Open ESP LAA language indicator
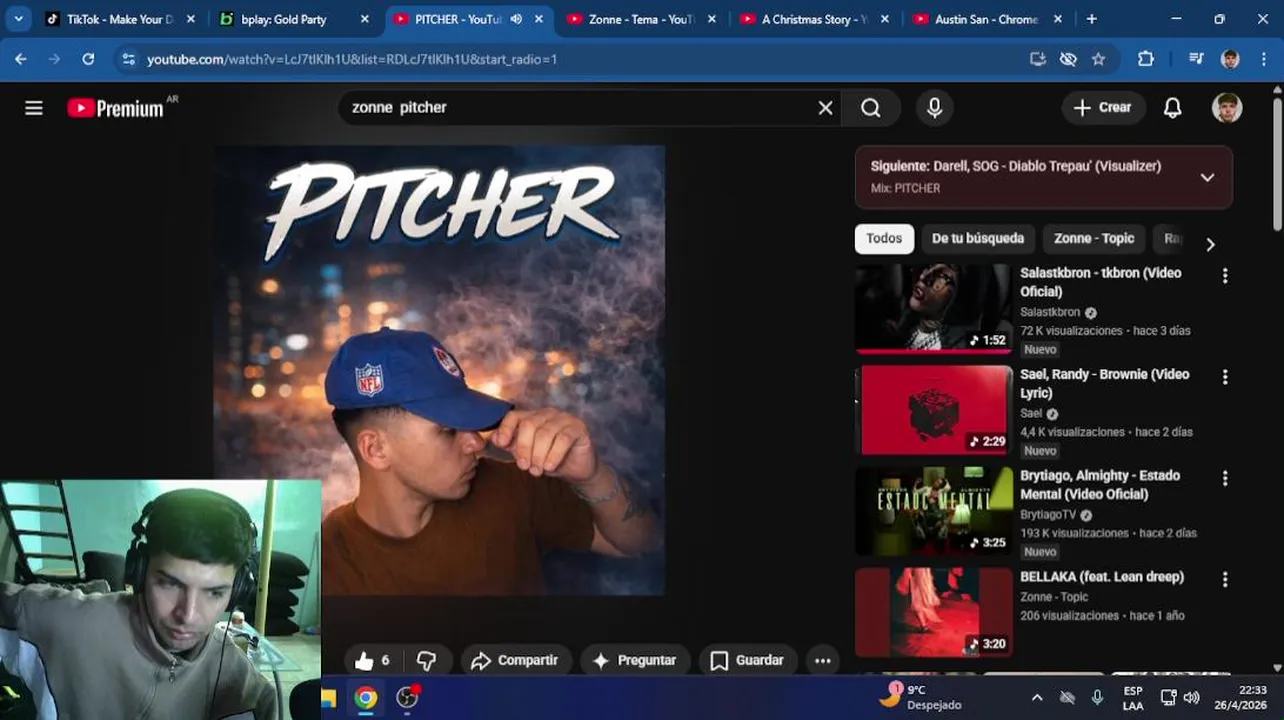Image resolution: width=1284 pixels, height=720 pixels. 1133,698
